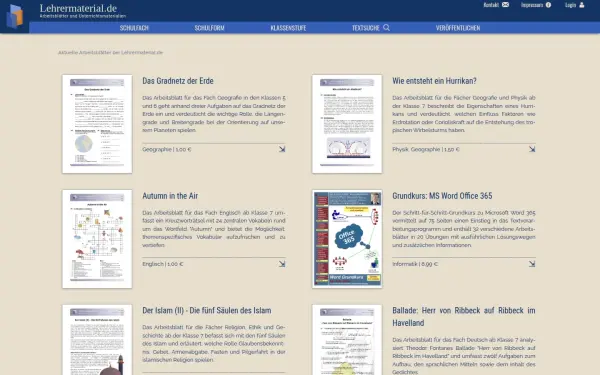The width and height of the screenshot is (600, 375).
Task: Click the Office 365 Word Grundkurs thumbnail
Action: [x=347, y=239]
